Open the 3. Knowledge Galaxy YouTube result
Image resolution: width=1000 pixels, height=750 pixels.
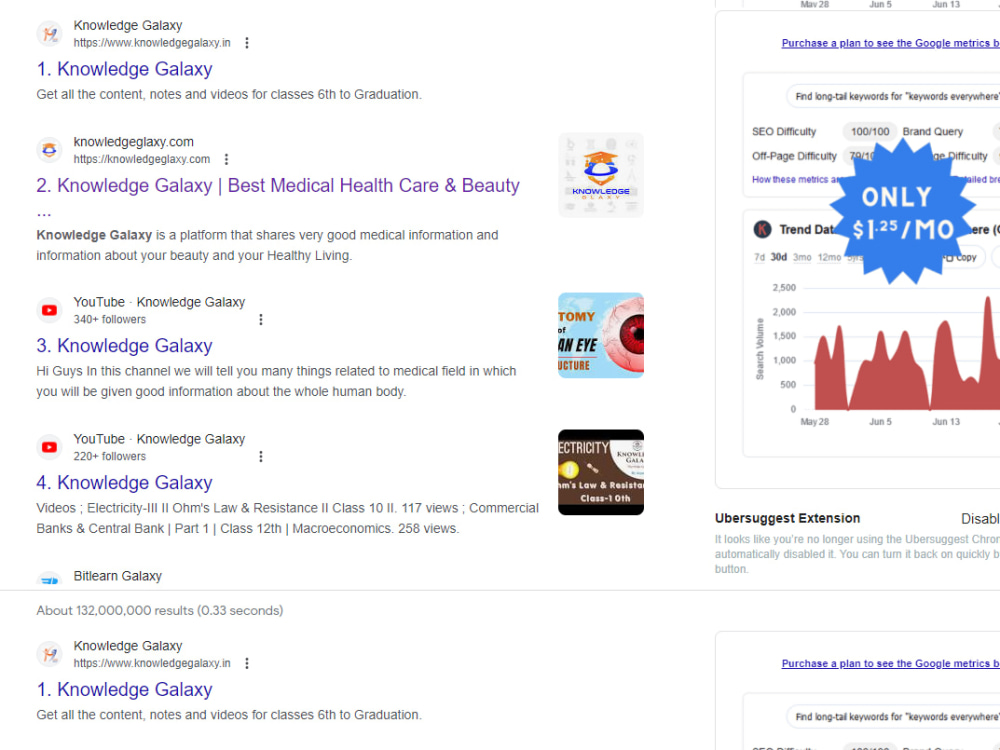tap(124, 346)
